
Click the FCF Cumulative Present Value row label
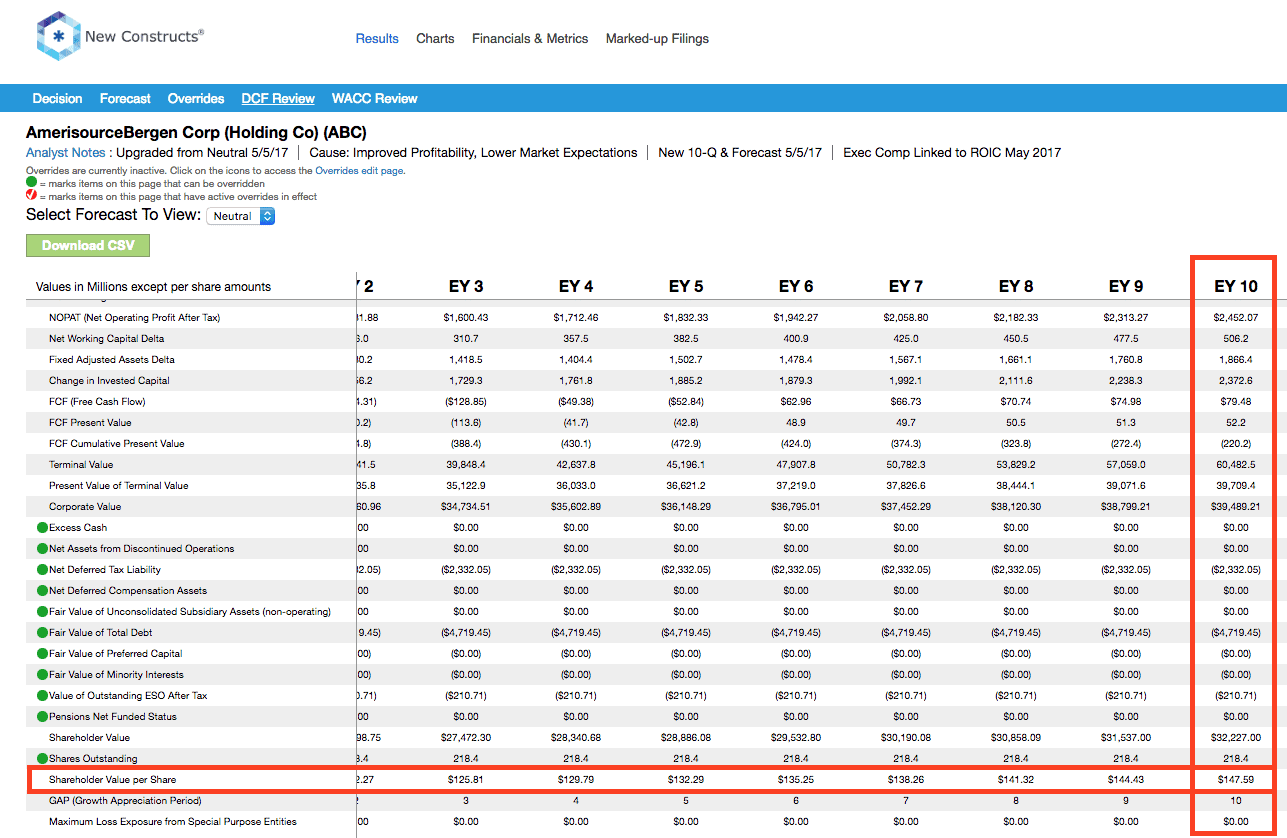click(117, 444)
